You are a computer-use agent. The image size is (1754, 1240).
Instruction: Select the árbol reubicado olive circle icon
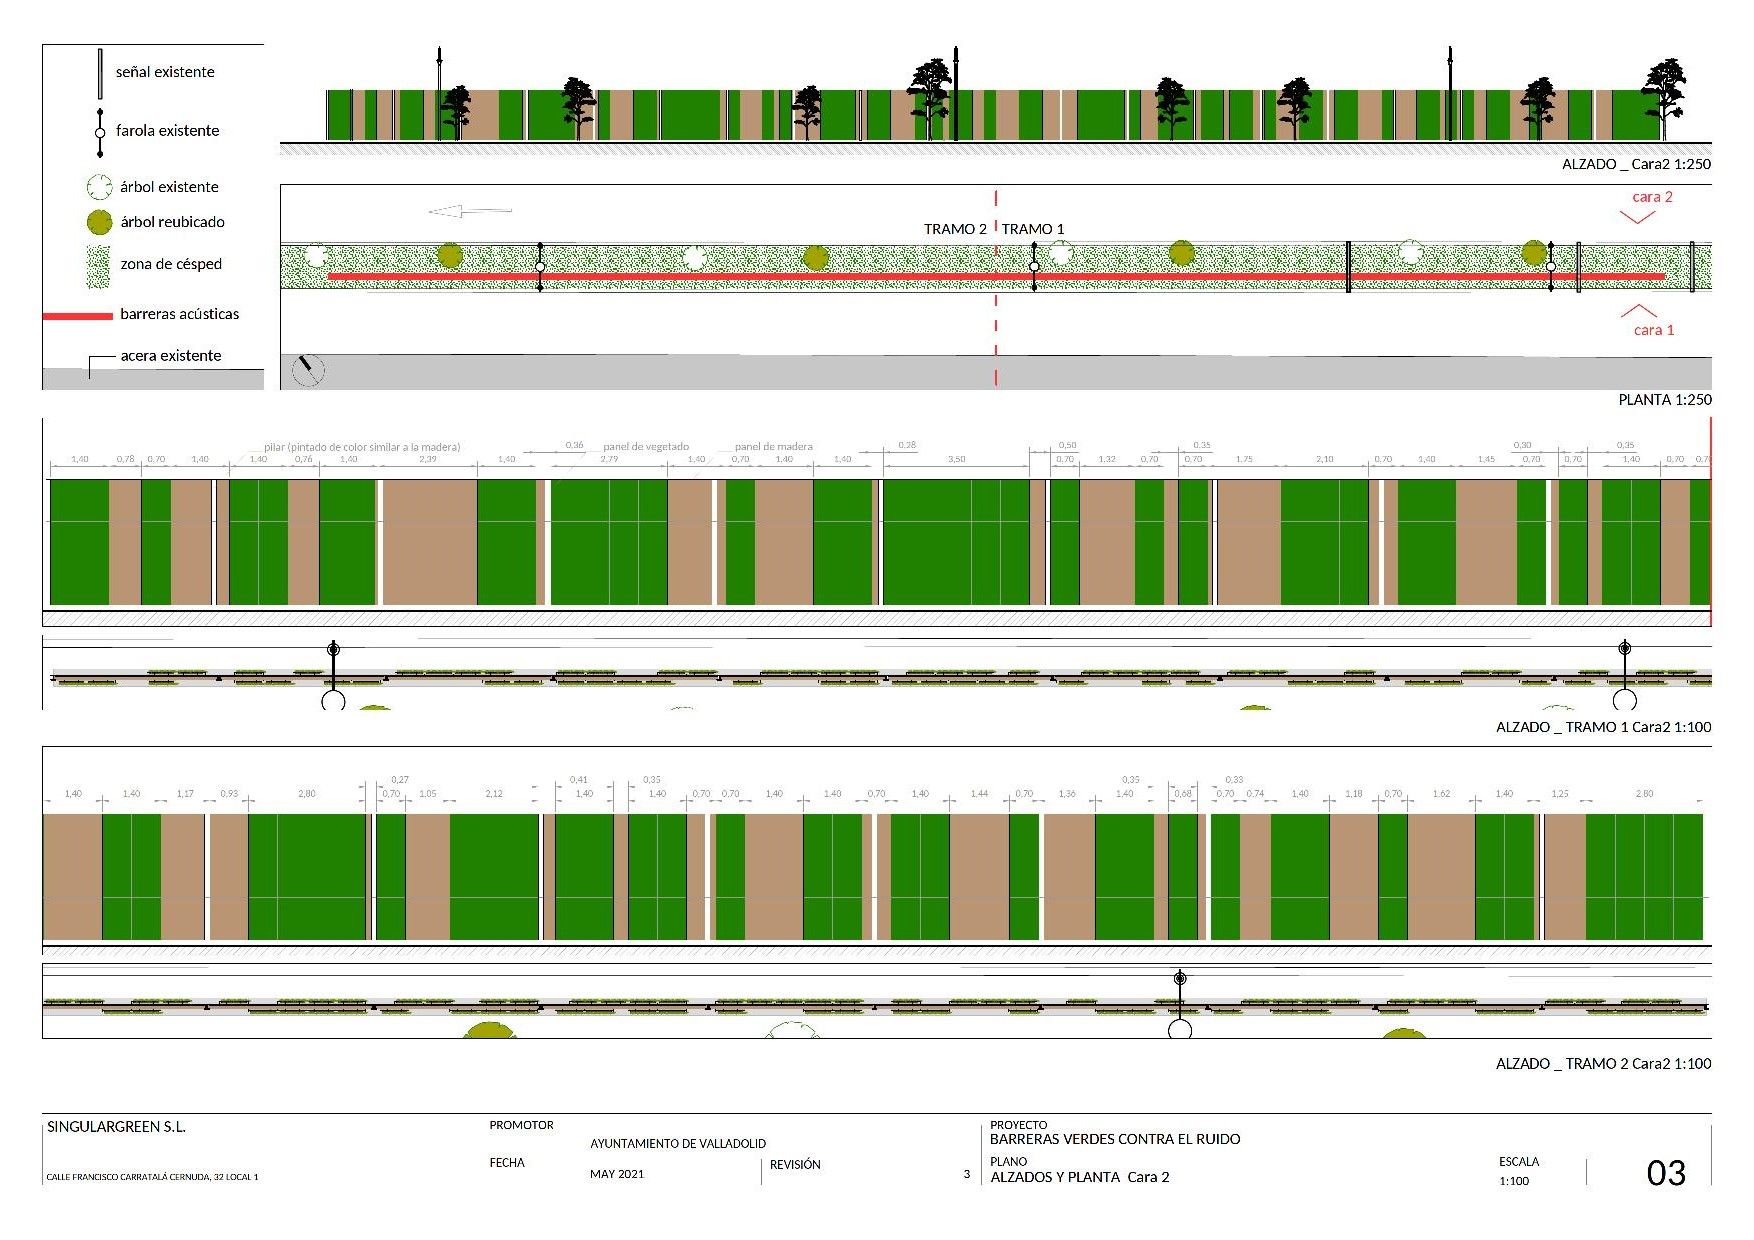coord(99,222)
